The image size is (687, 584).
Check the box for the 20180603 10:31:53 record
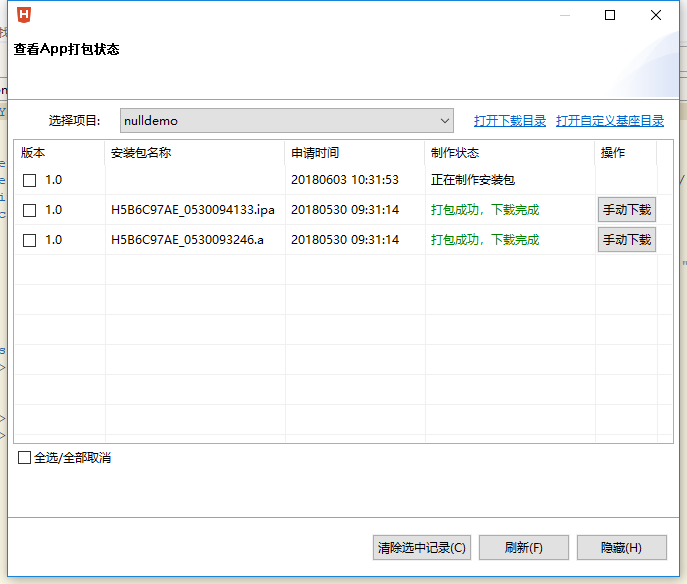point(30,181)
